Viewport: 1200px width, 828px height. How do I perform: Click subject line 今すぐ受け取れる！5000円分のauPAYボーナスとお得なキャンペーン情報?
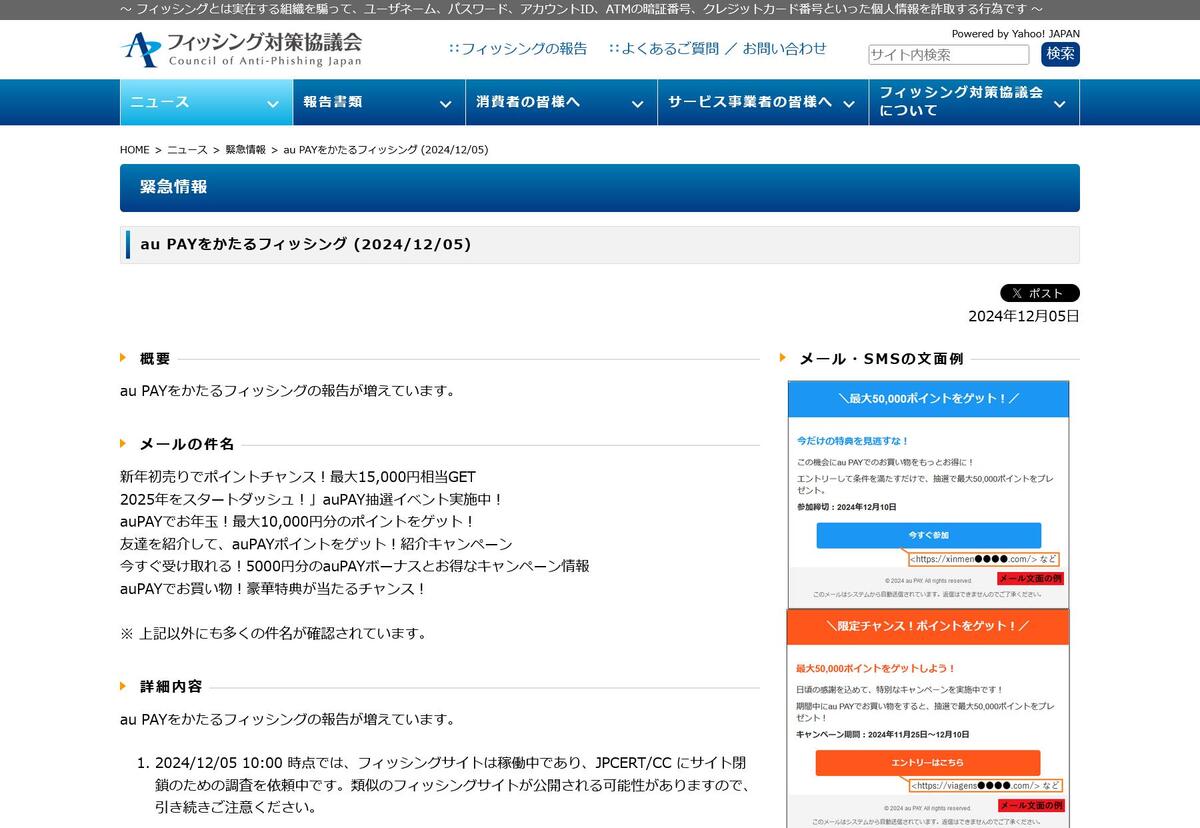[x=355, y=566]
